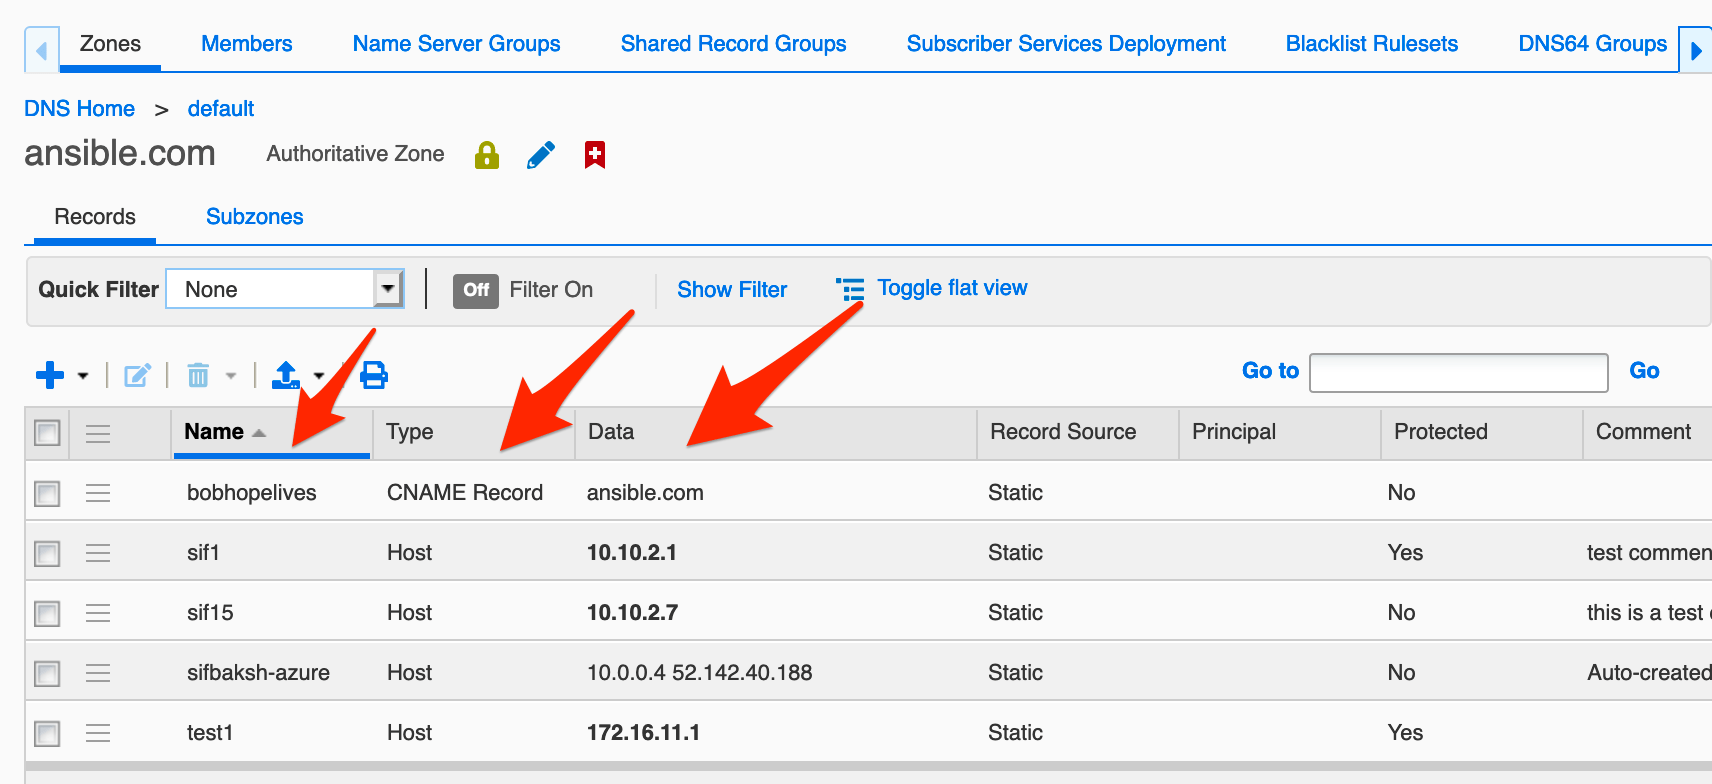The image size is (1712, 784).
Task: Click the CNAME Record type cell
Action: pyautogui.click(x=465, y=493)
